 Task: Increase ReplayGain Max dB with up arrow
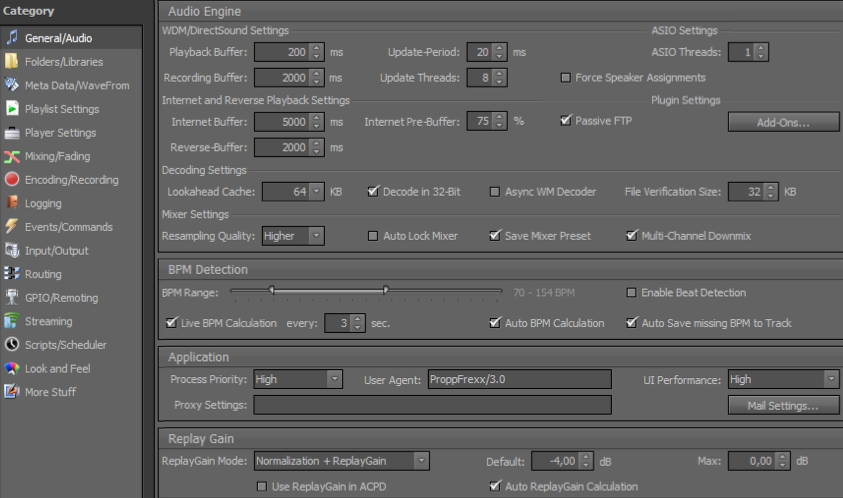tap(783, 457)
